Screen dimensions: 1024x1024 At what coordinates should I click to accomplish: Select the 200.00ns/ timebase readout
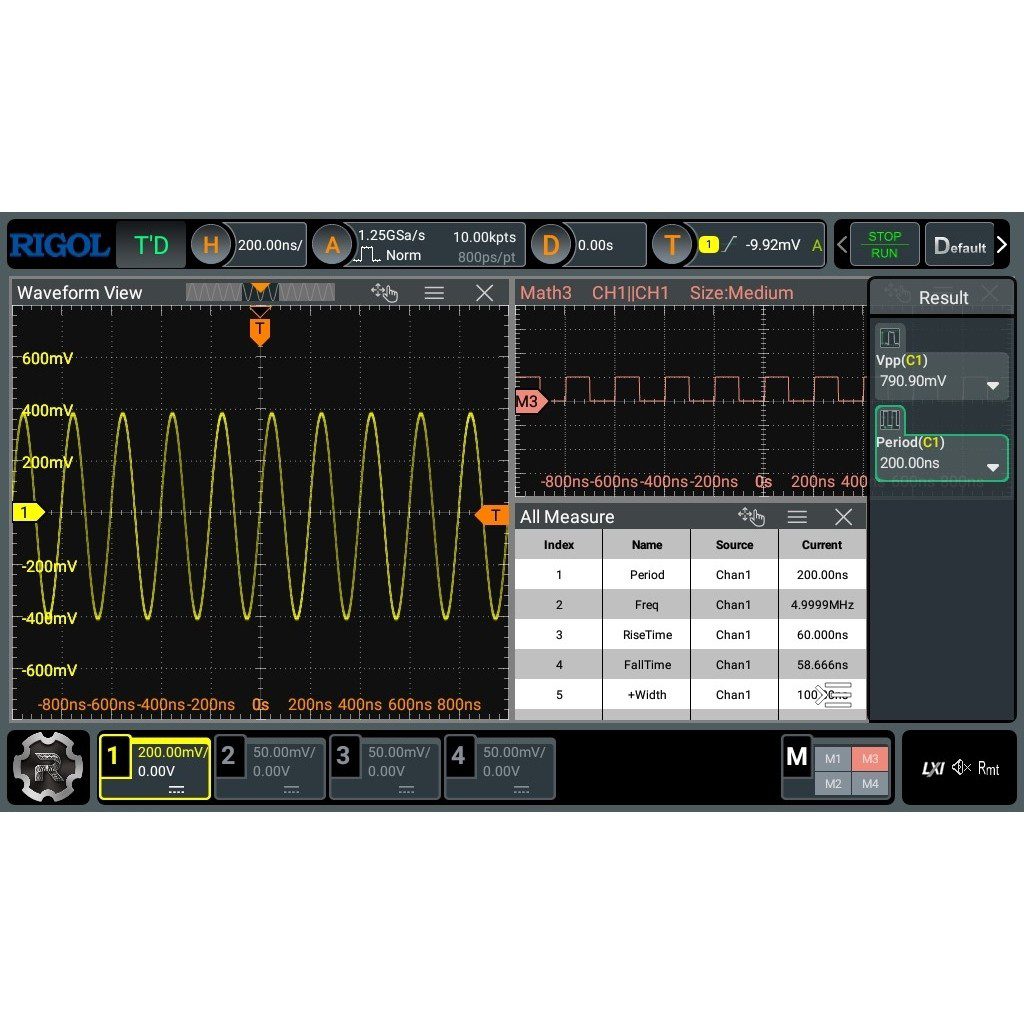coord(269,245)
